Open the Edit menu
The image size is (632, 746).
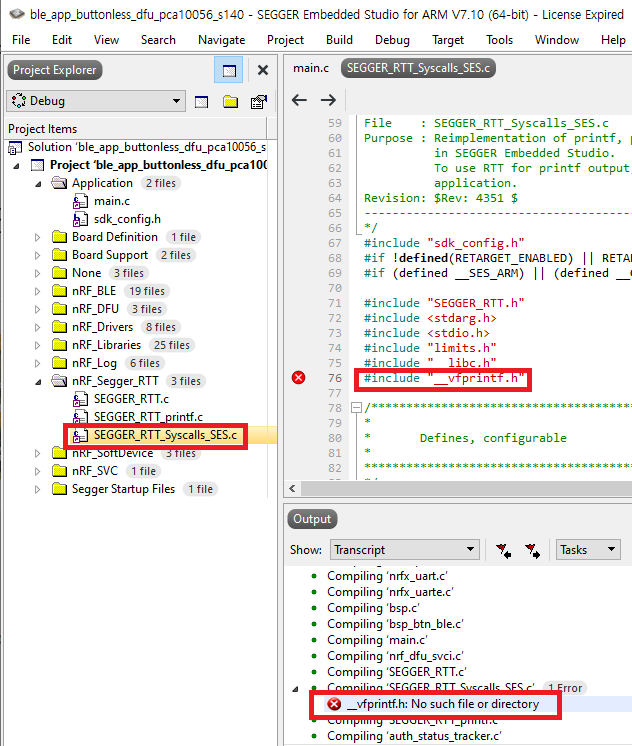[x=62, y=40]
